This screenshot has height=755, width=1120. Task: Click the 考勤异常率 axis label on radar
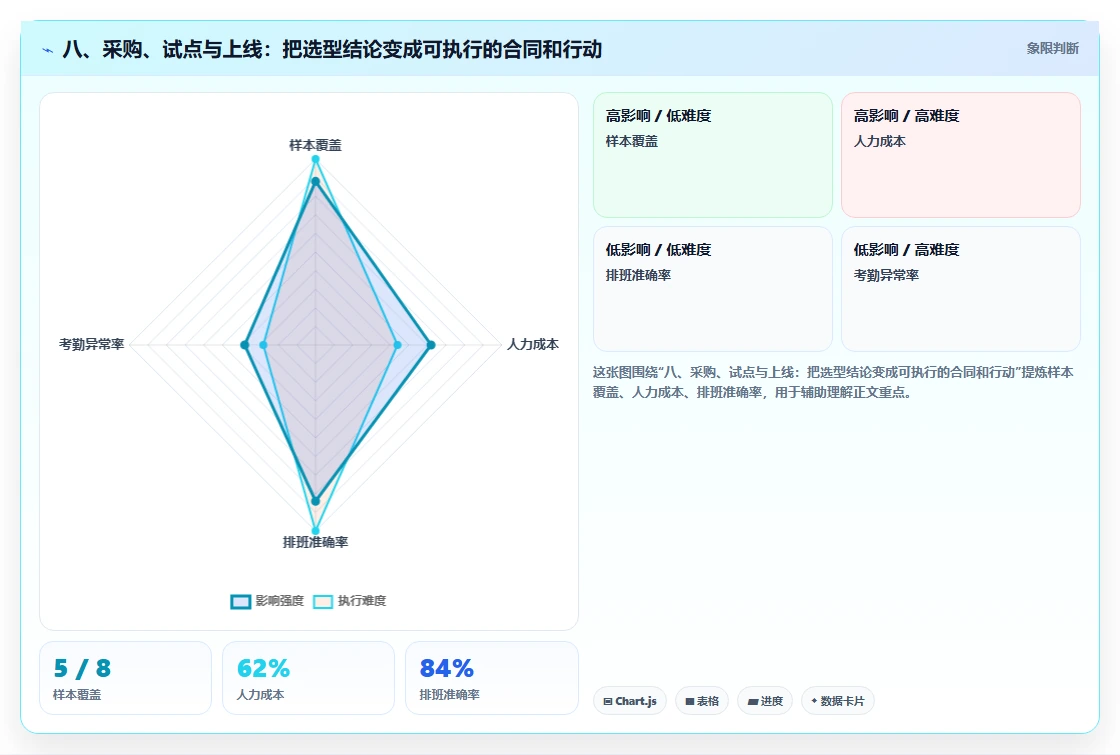[91, 344]
